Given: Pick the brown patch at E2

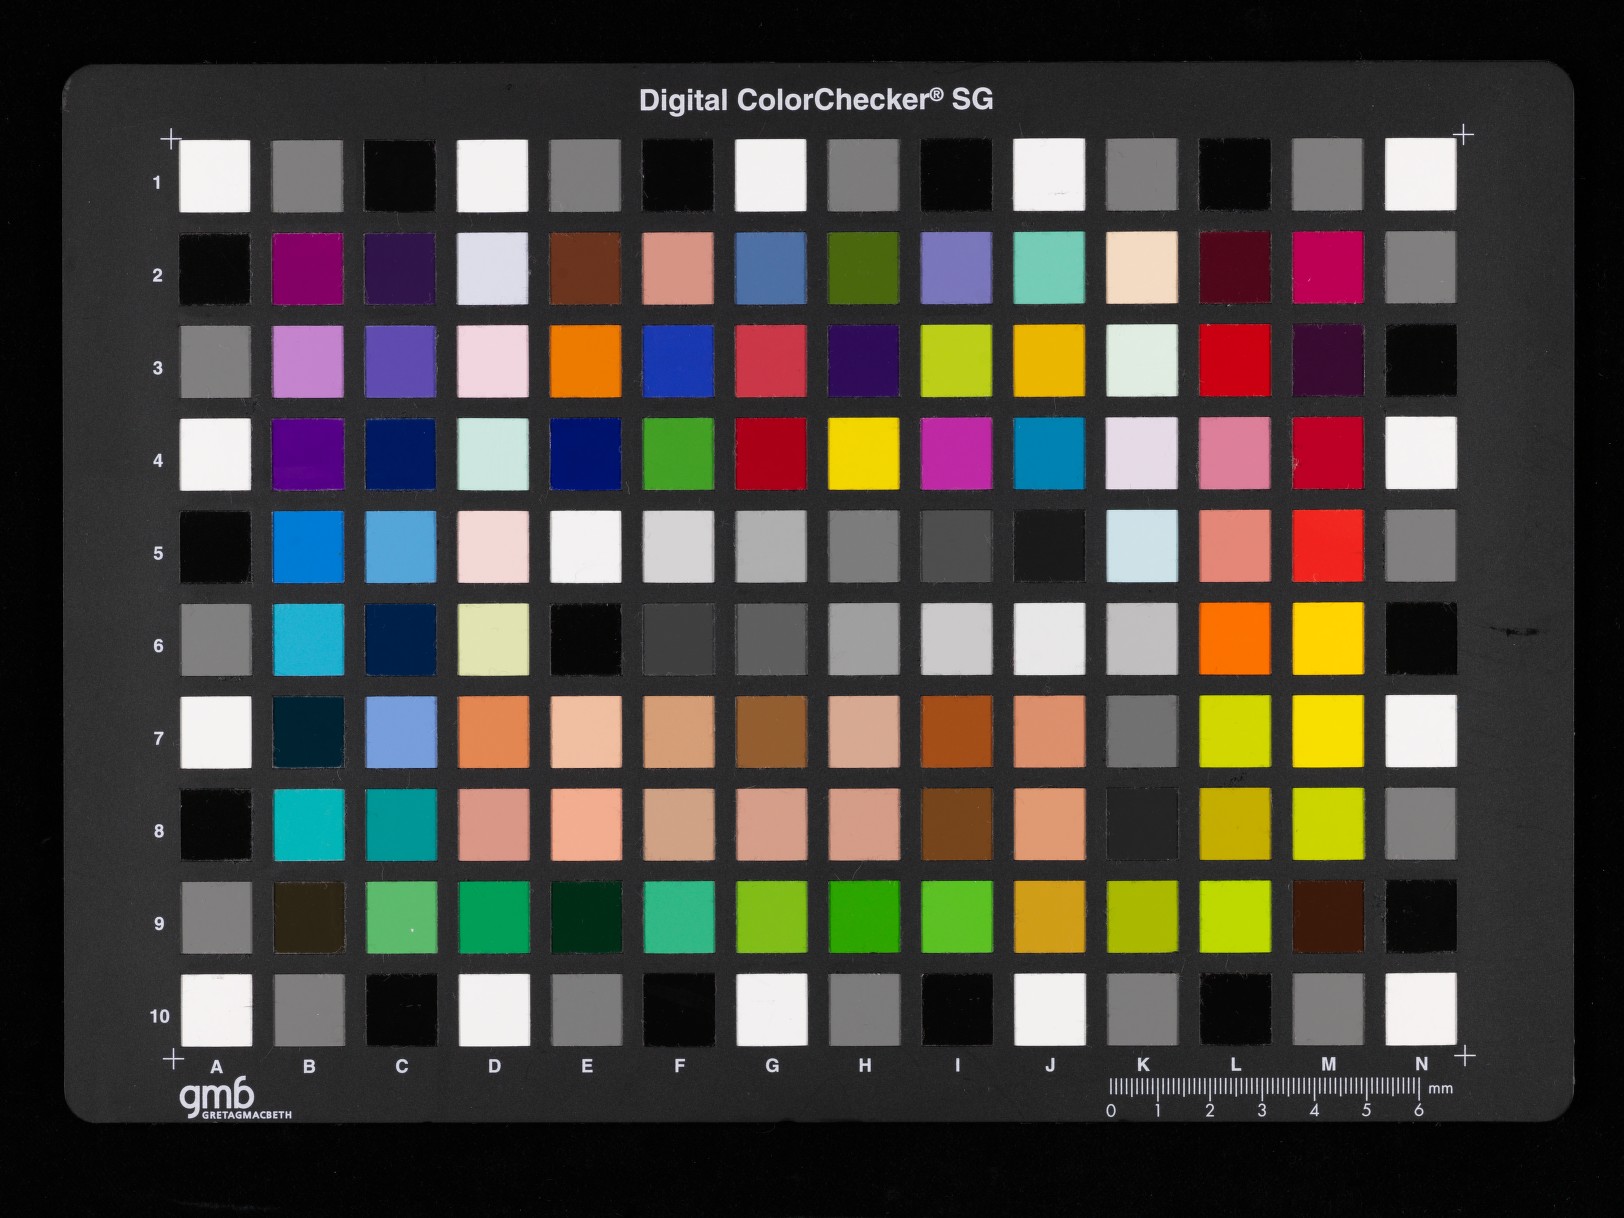Looking at the screenshot, I should pos(585,268).
